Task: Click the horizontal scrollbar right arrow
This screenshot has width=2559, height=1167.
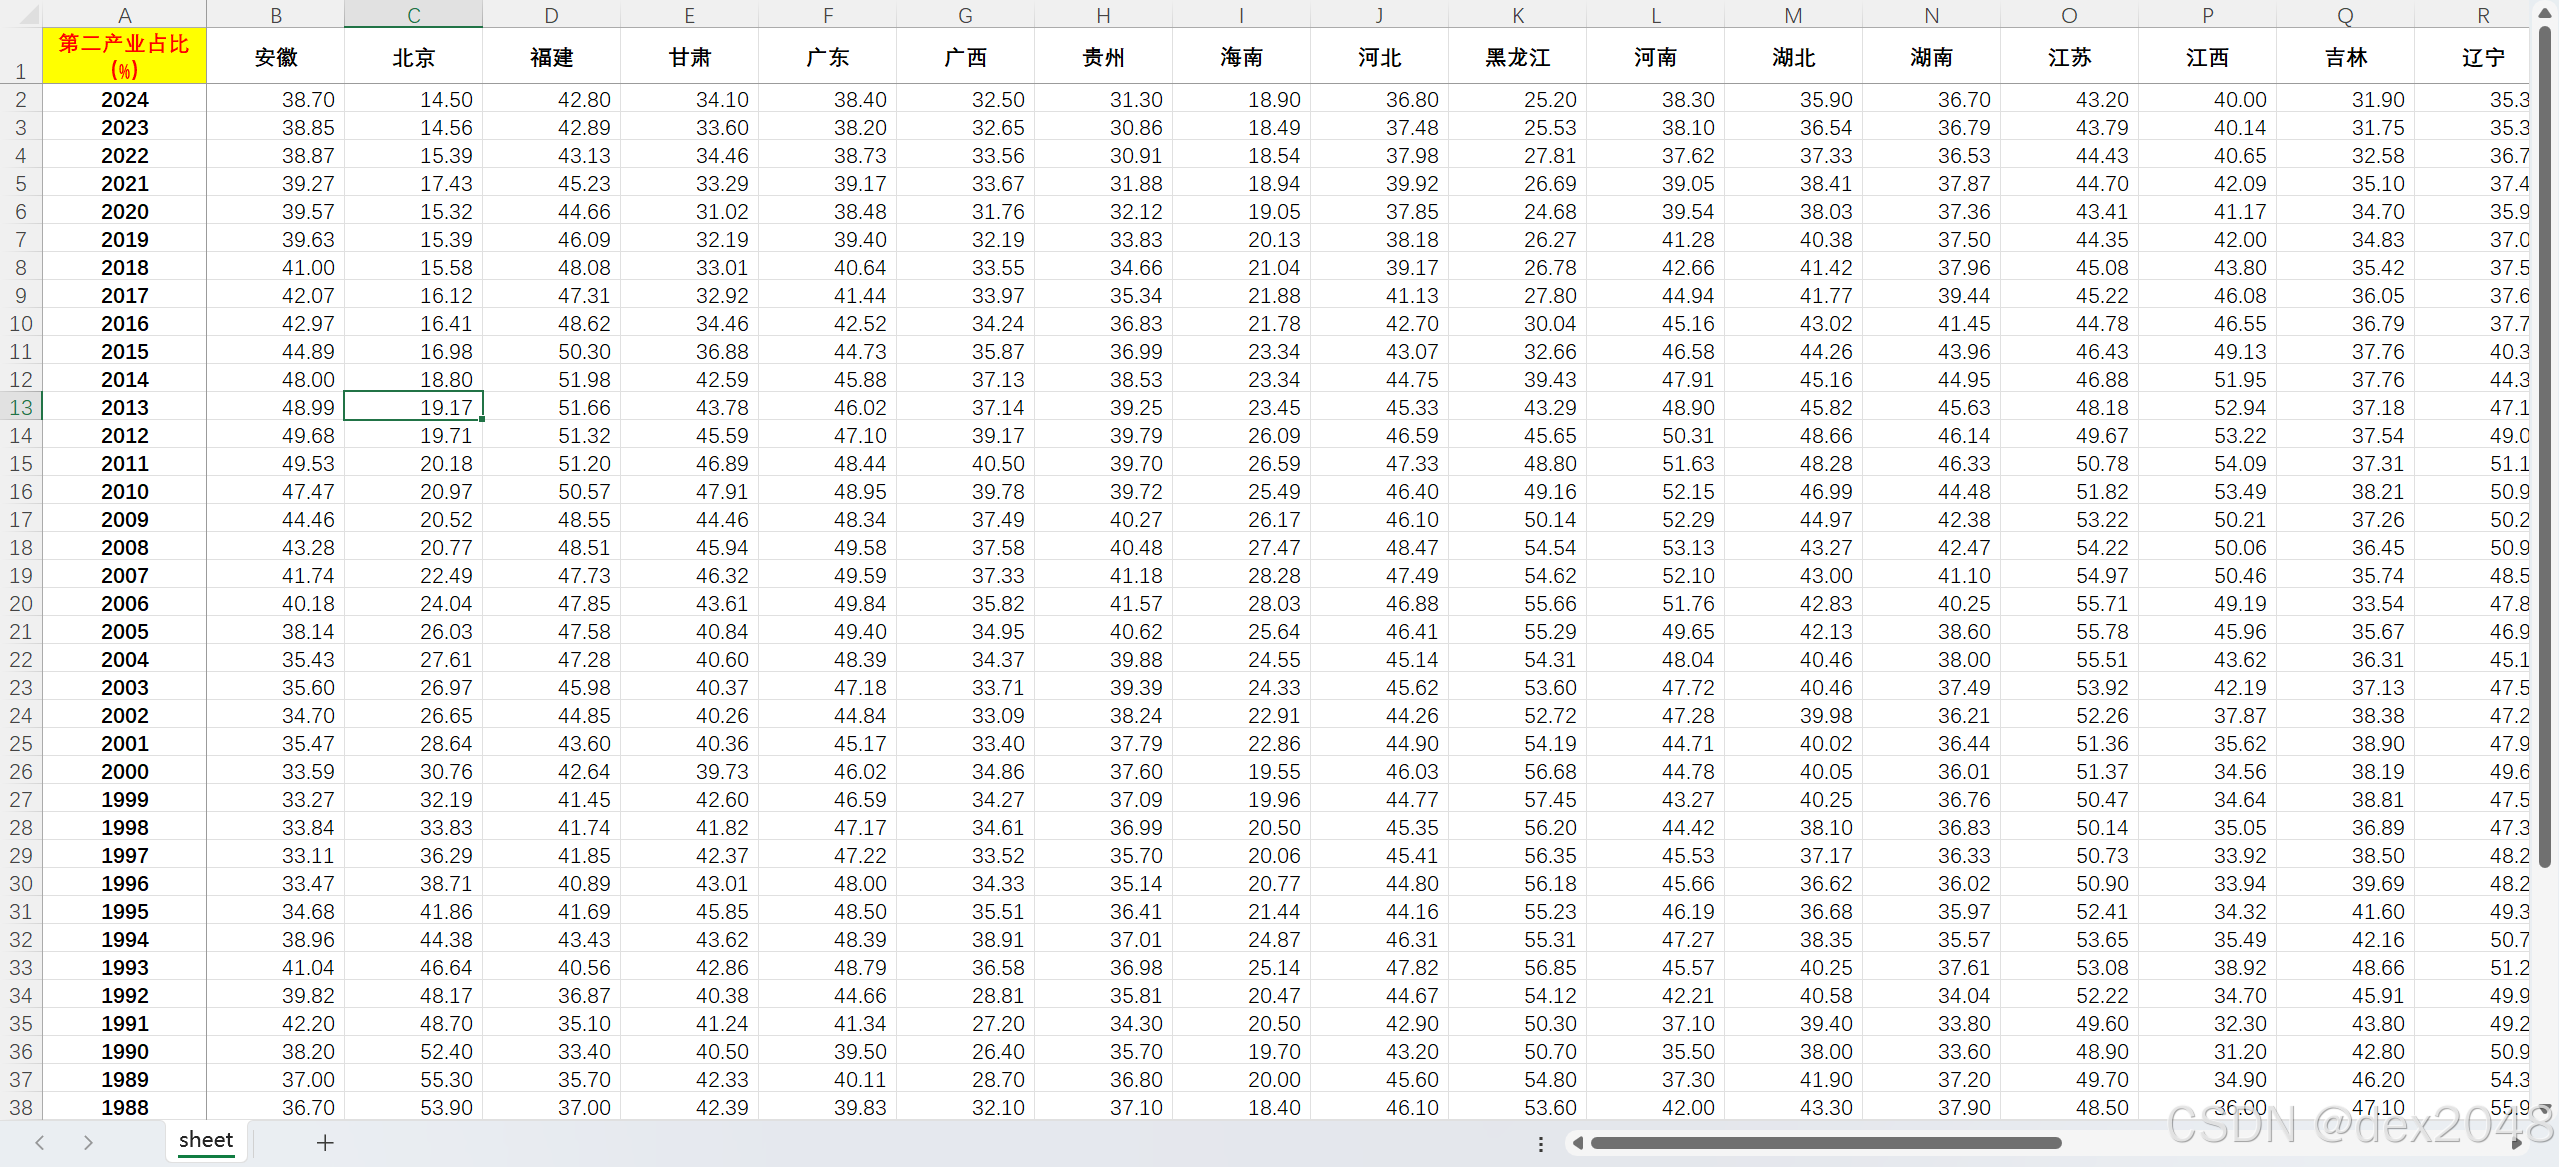Action: tap(2516, 1143)
